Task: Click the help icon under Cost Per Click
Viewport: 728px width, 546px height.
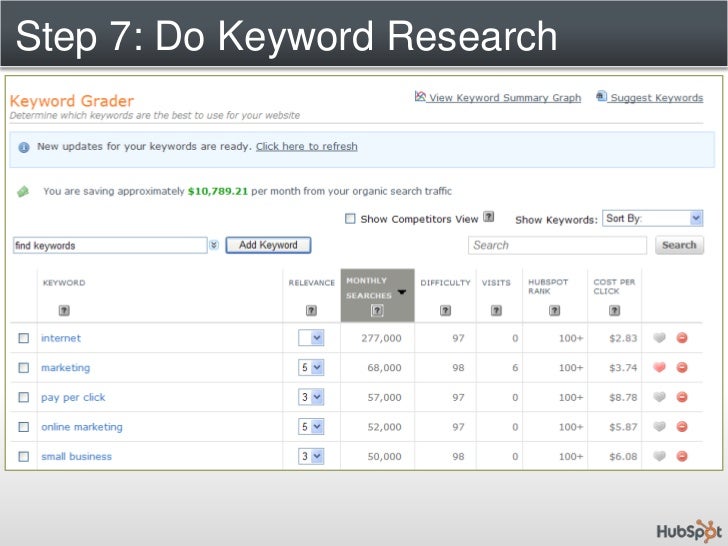Action: point(614,310)
